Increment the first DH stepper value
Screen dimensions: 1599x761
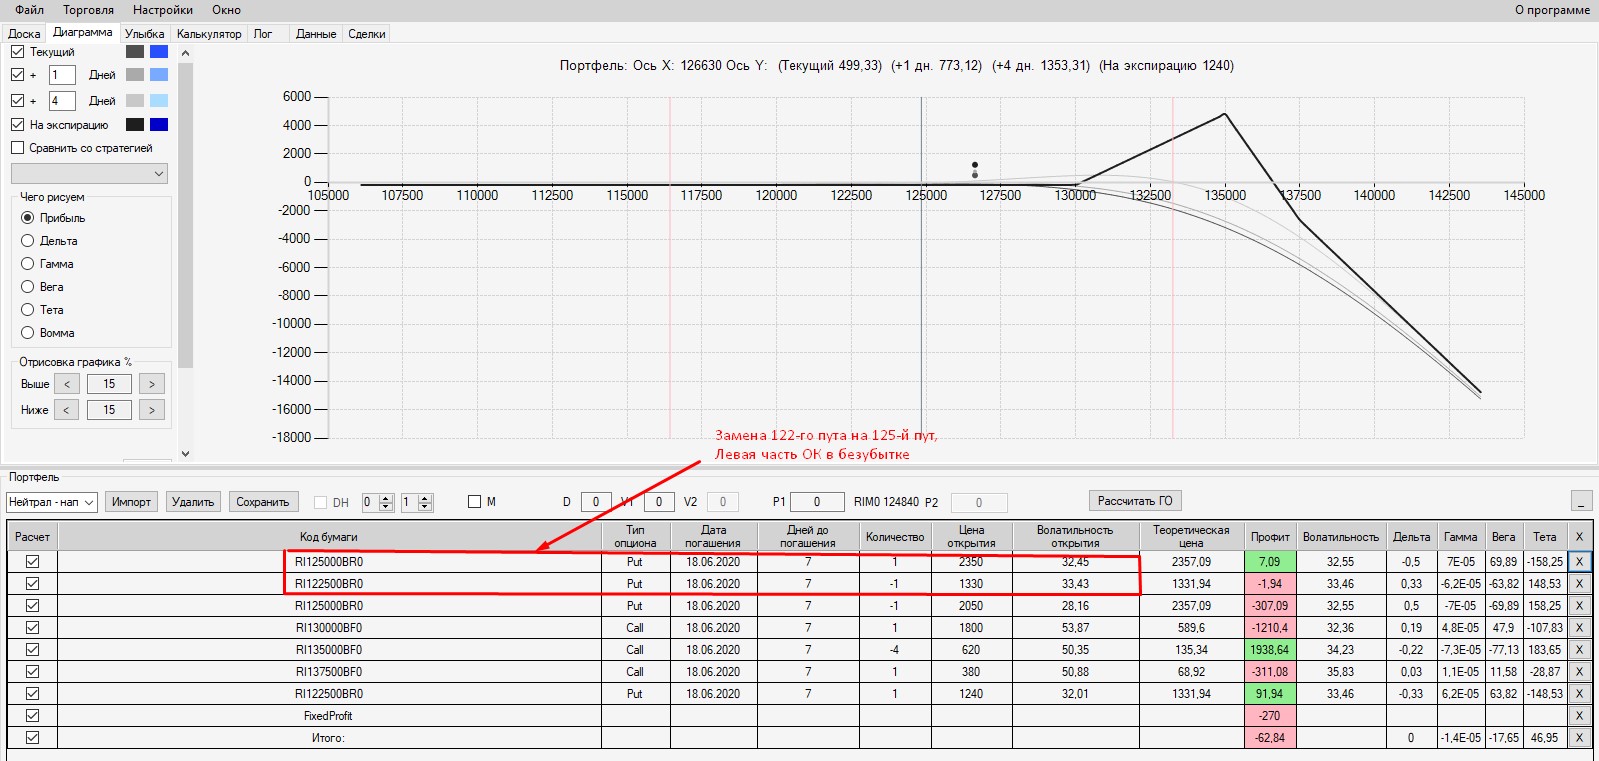386,498
